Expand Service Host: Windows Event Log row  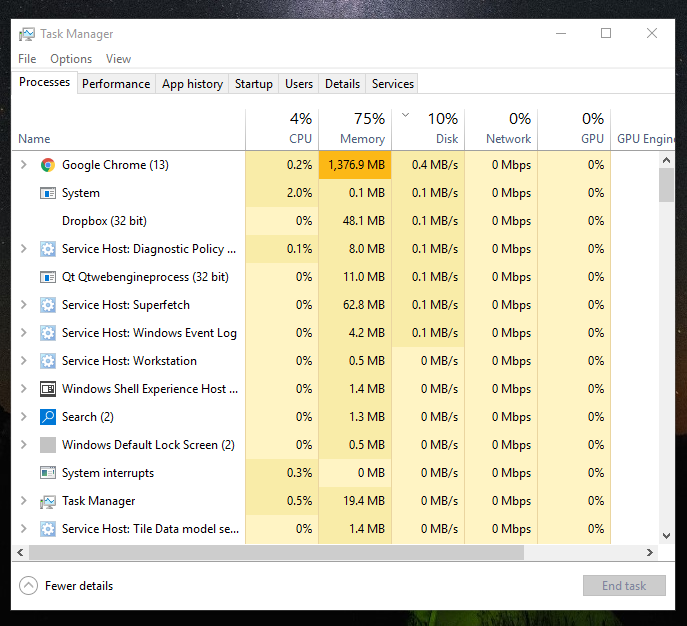pyautogui.click(x=24, y=333)
